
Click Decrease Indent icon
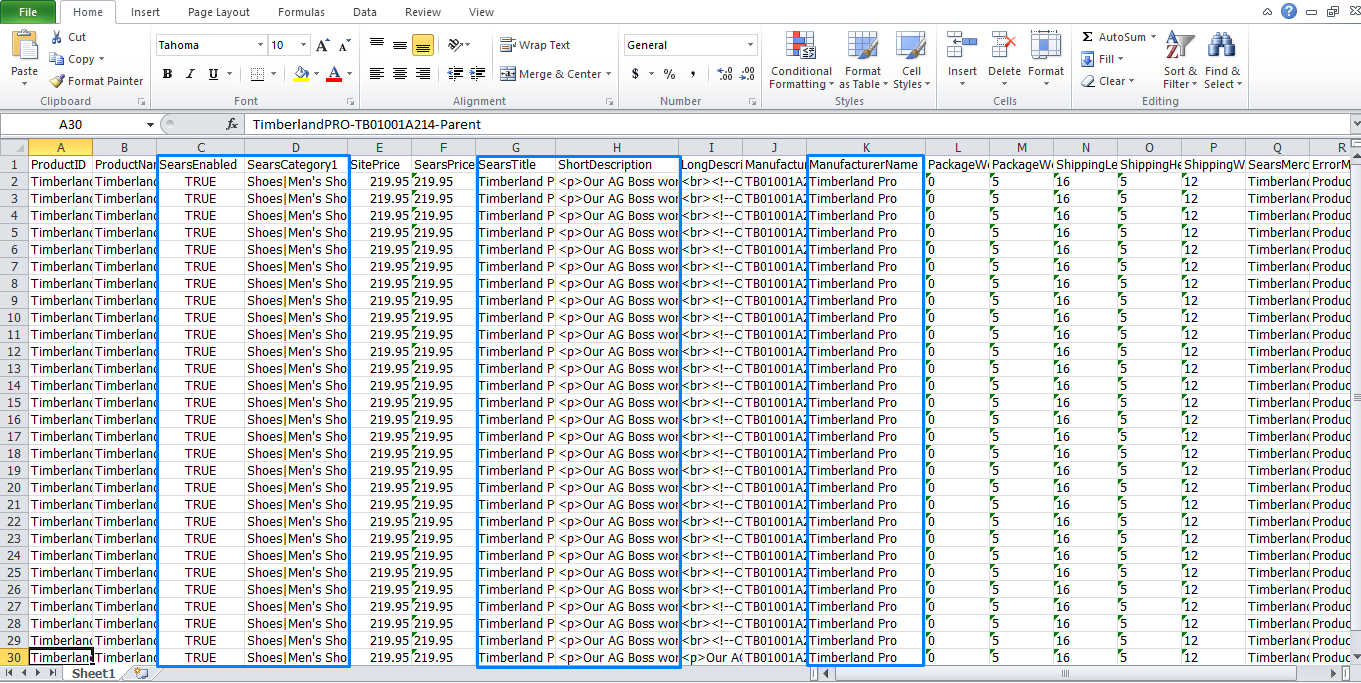pyautogui.click(x=456, y=74)
